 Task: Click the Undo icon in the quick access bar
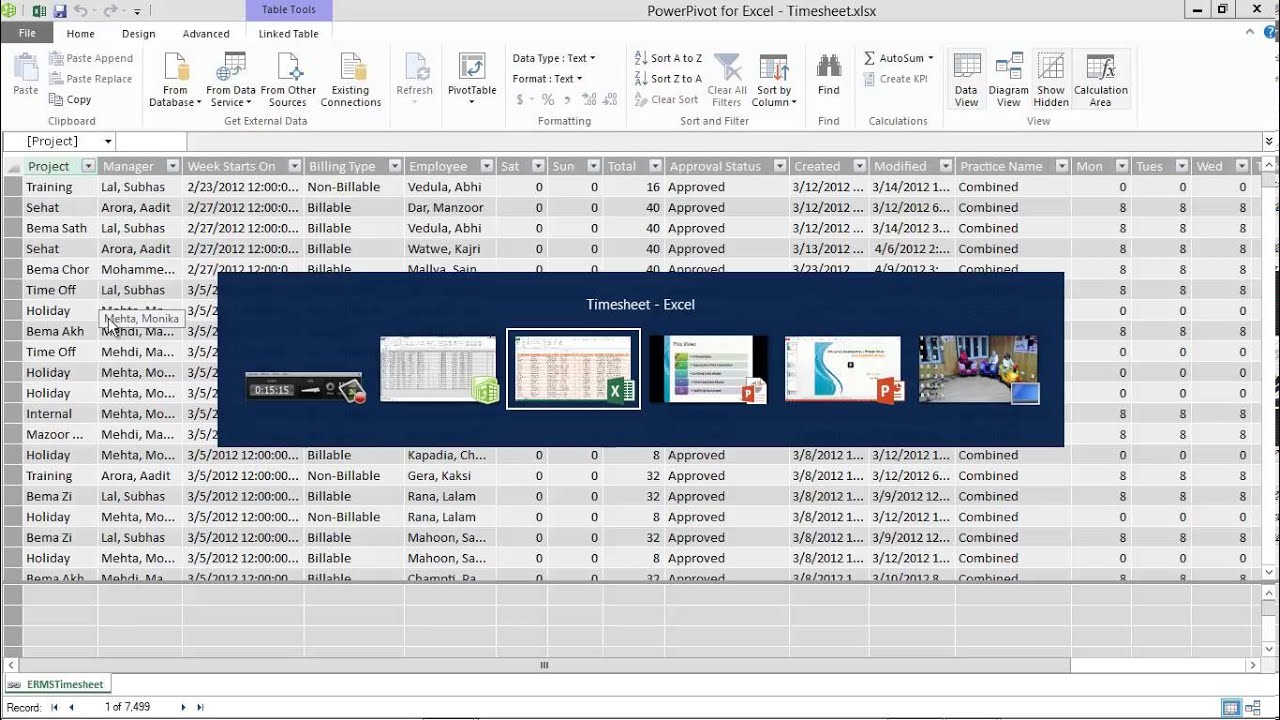tap(82, 11)
